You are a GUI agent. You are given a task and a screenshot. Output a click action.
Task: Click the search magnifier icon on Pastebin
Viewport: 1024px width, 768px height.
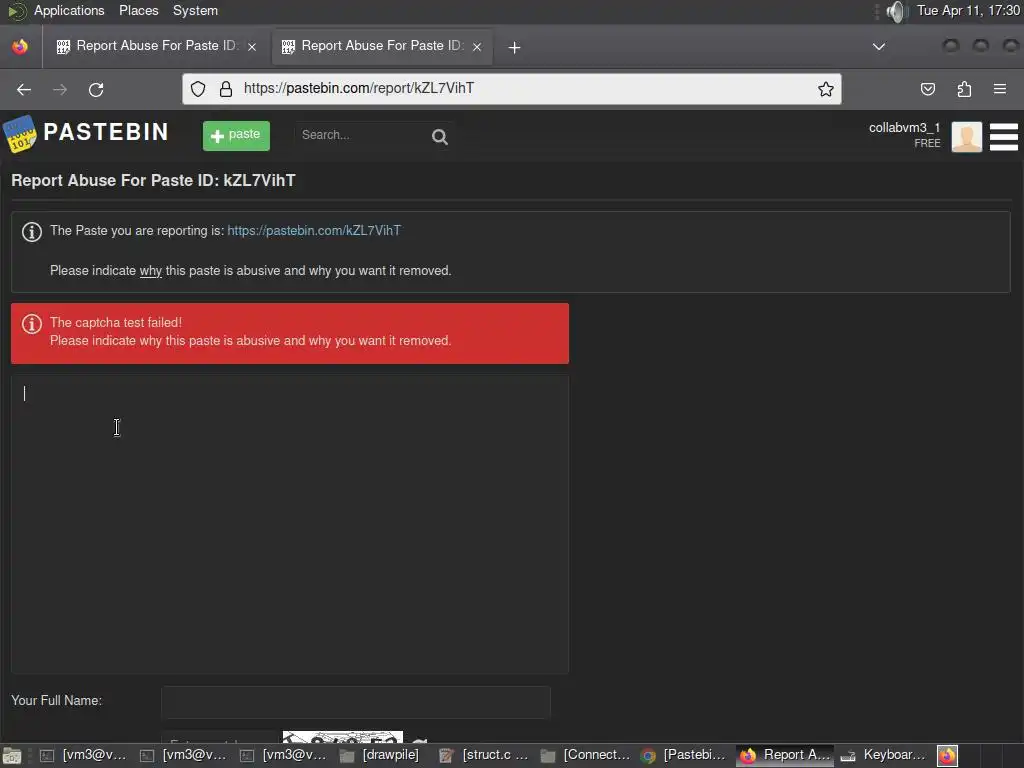pos(440,136)
